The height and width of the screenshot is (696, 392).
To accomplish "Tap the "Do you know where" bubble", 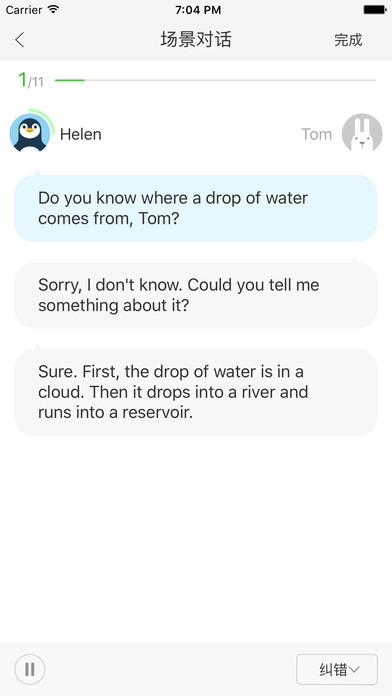I will [196, 208].
